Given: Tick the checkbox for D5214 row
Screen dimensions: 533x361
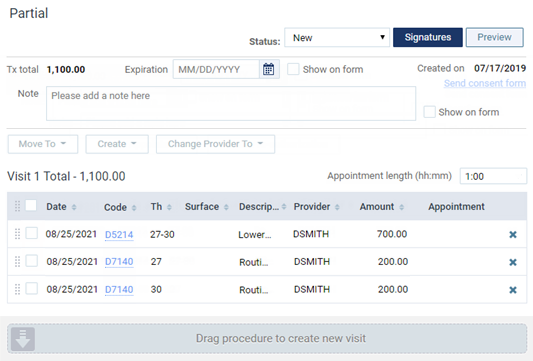Looking at the screenshot, I should click(32, 233).
